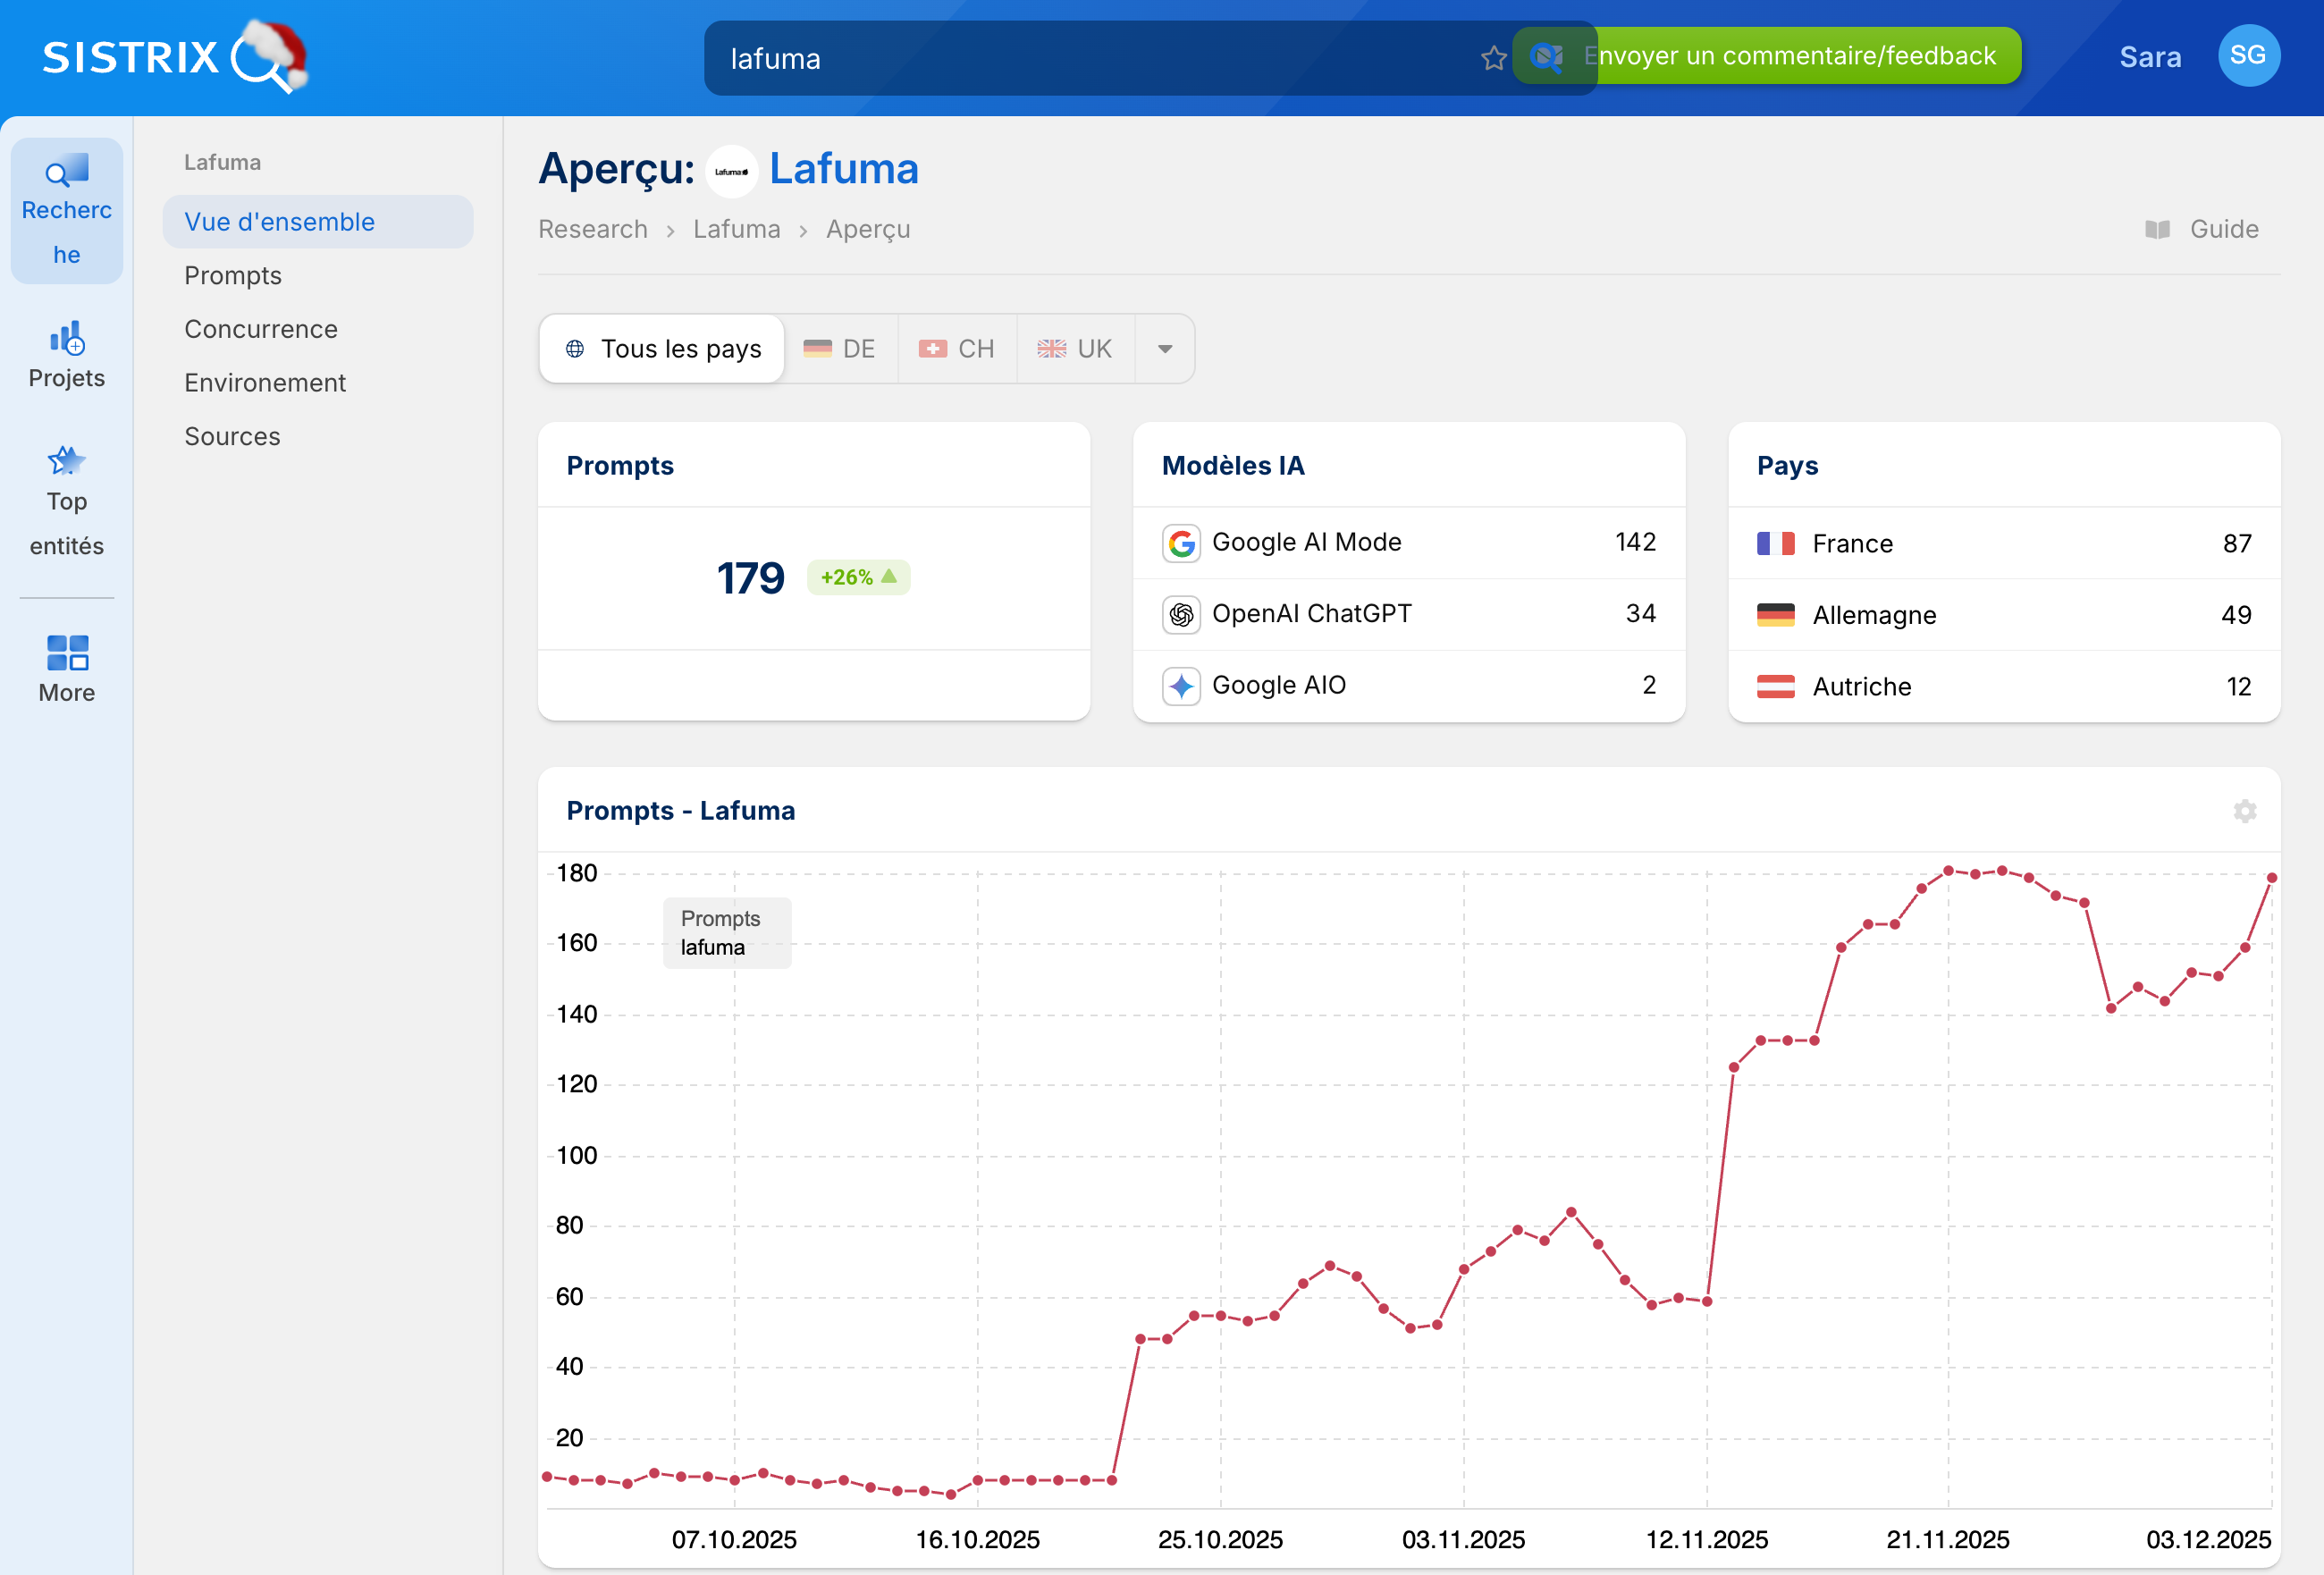Switch country filter to DE

(x=840, y=349)
